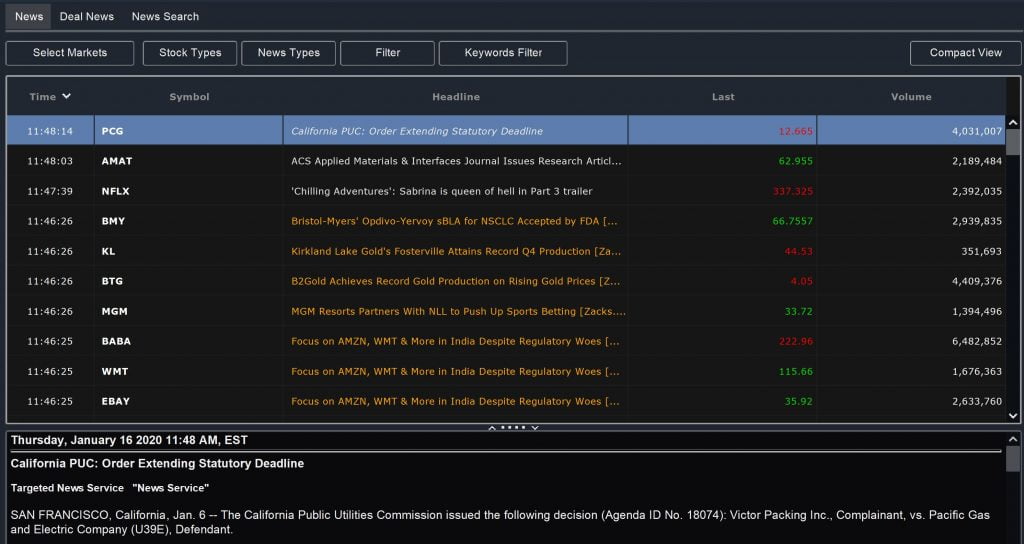Click the news table scrollbar thumb
This screenshot has height=544, width=1024.
pyautogui.click(x=1013, y=142)
